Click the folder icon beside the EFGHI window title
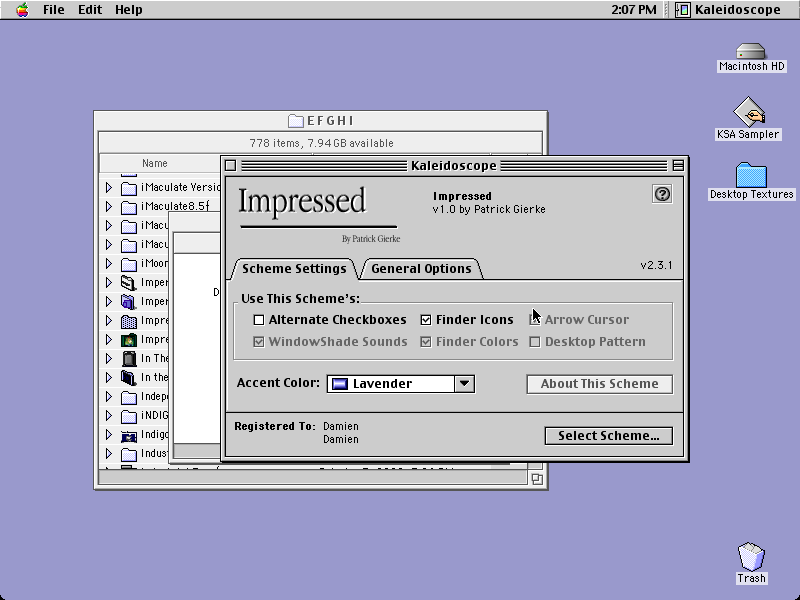The image size is (800, 600). coord(296,121)
